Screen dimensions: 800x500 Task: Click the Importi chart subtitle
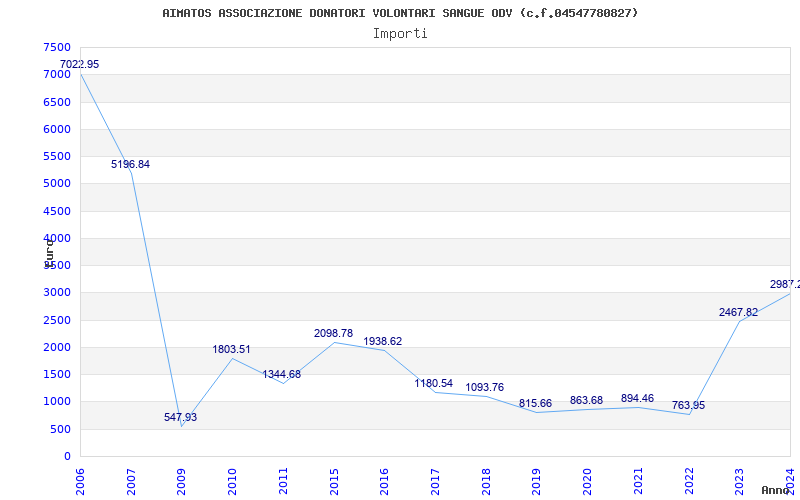(400, 33)
